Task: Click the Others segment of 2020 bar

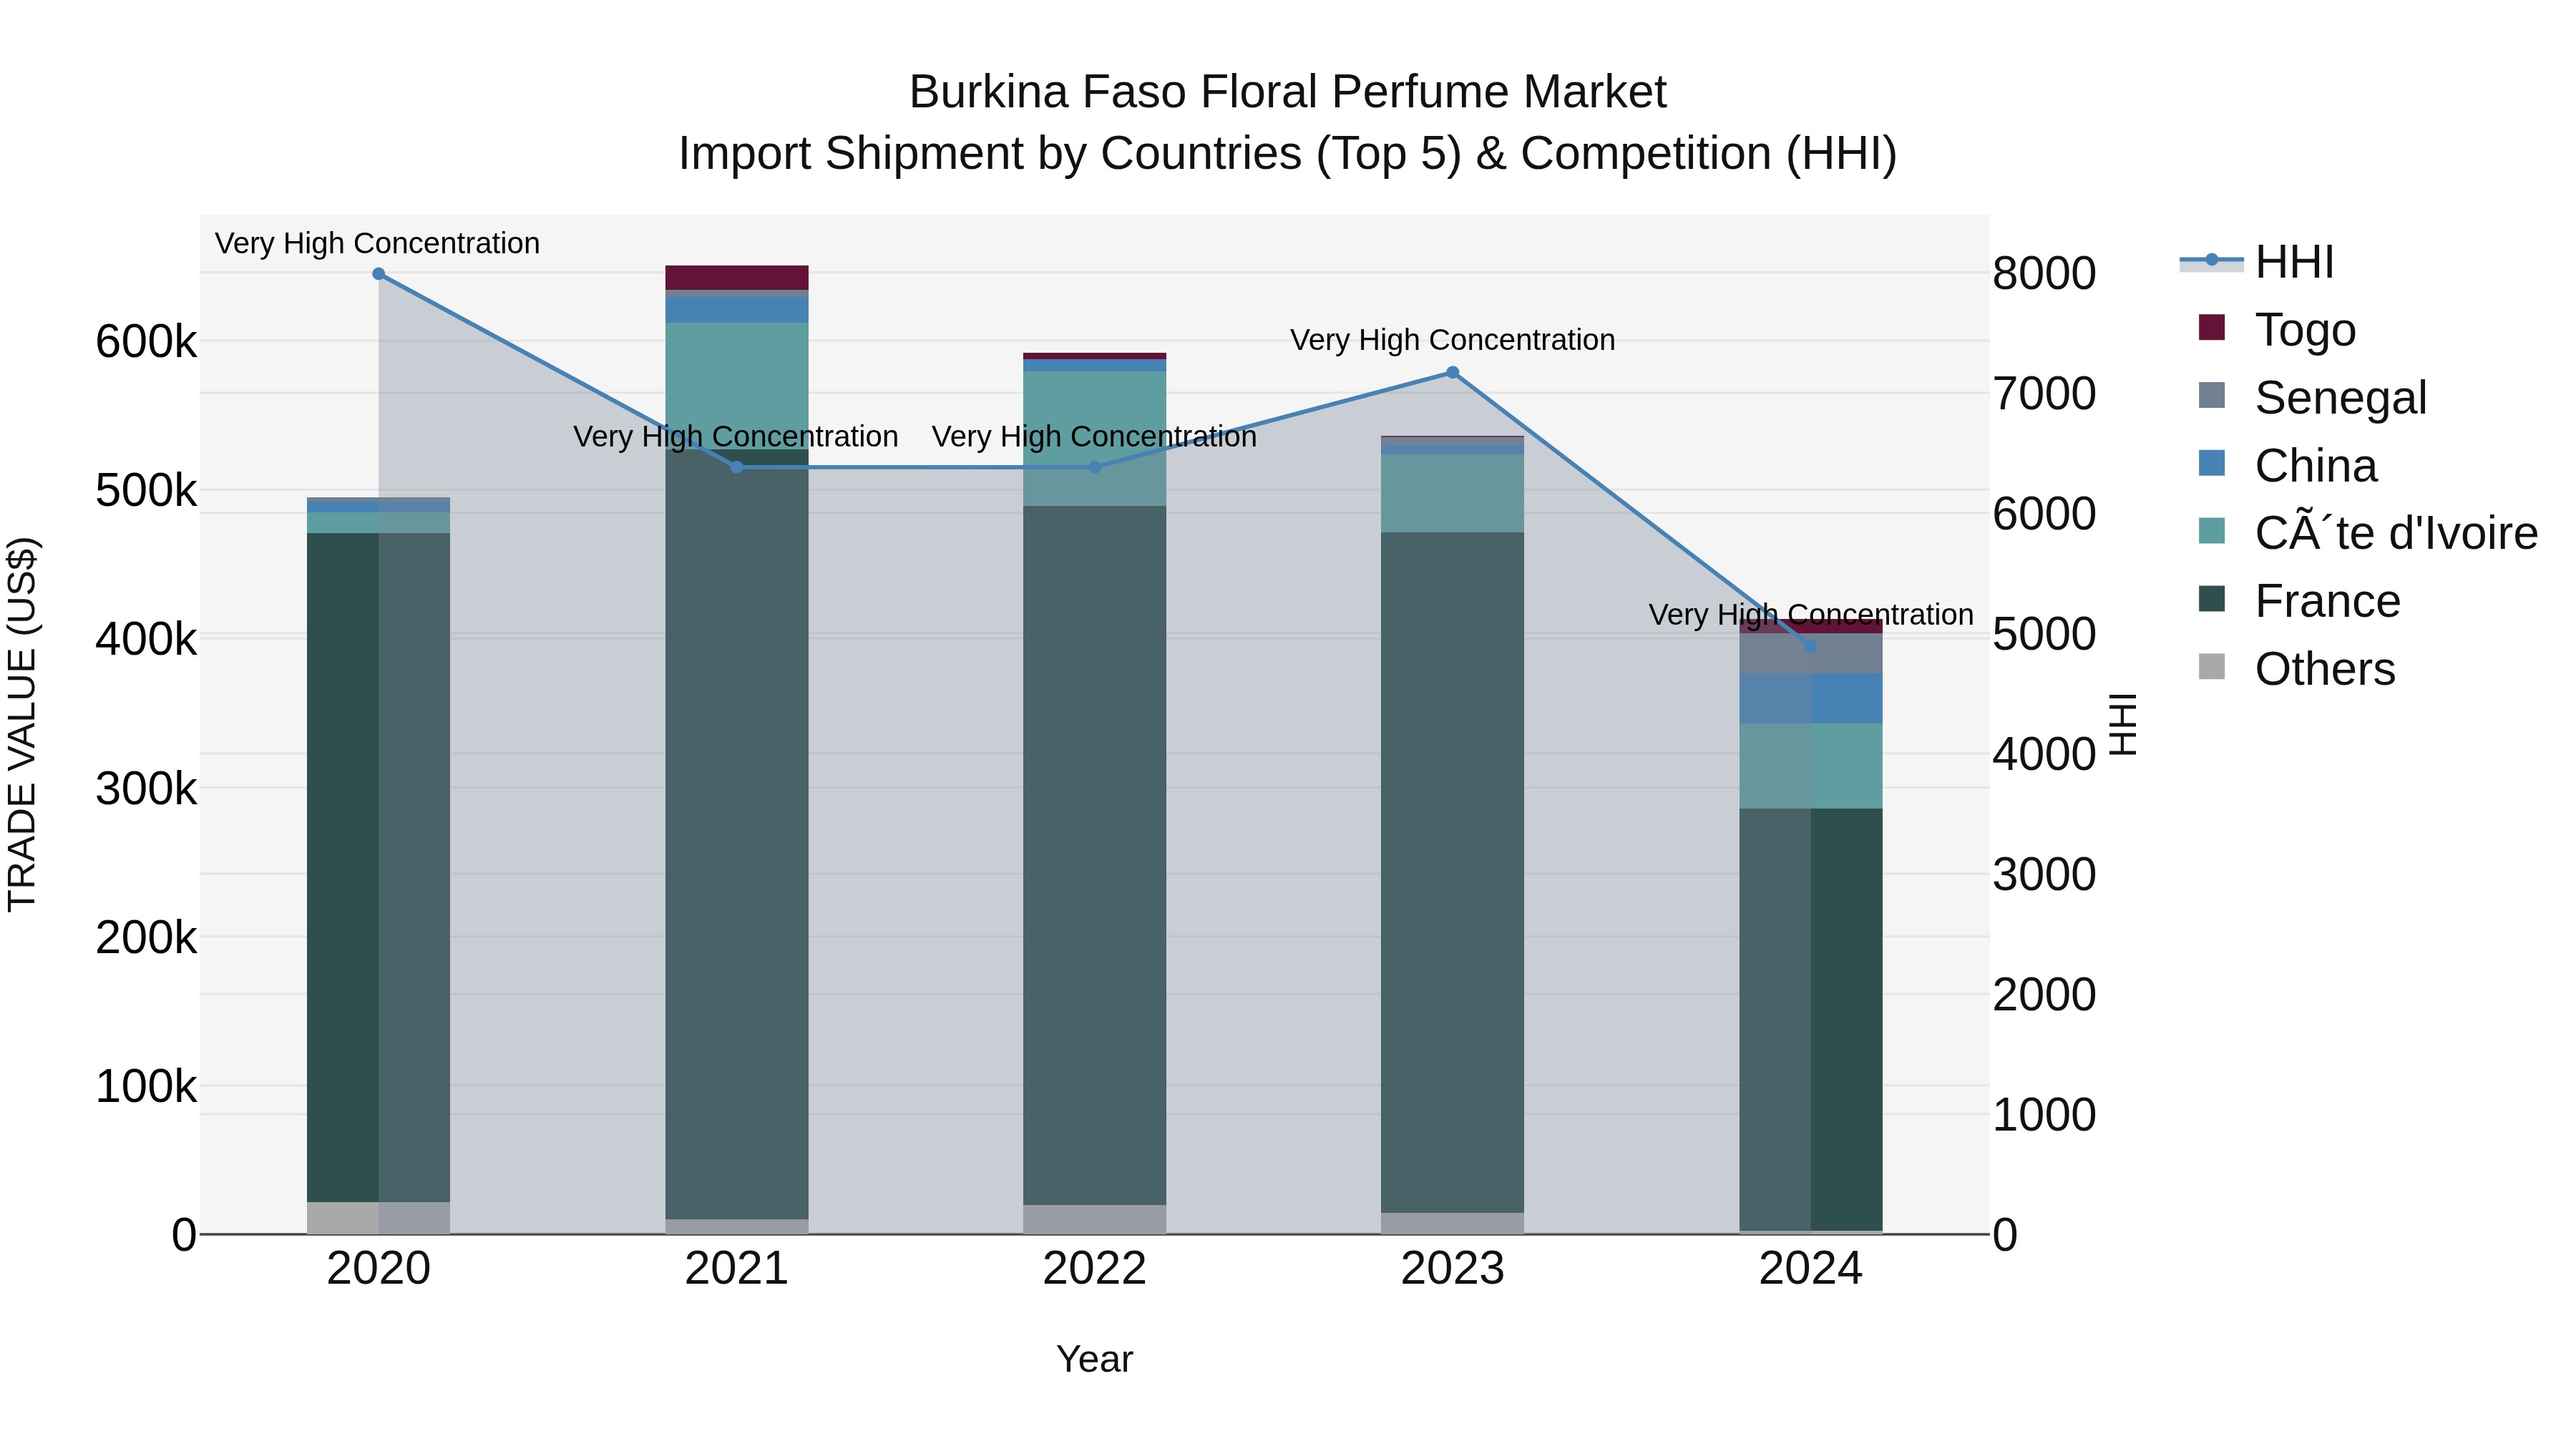Action: [x=378, y=1218]
